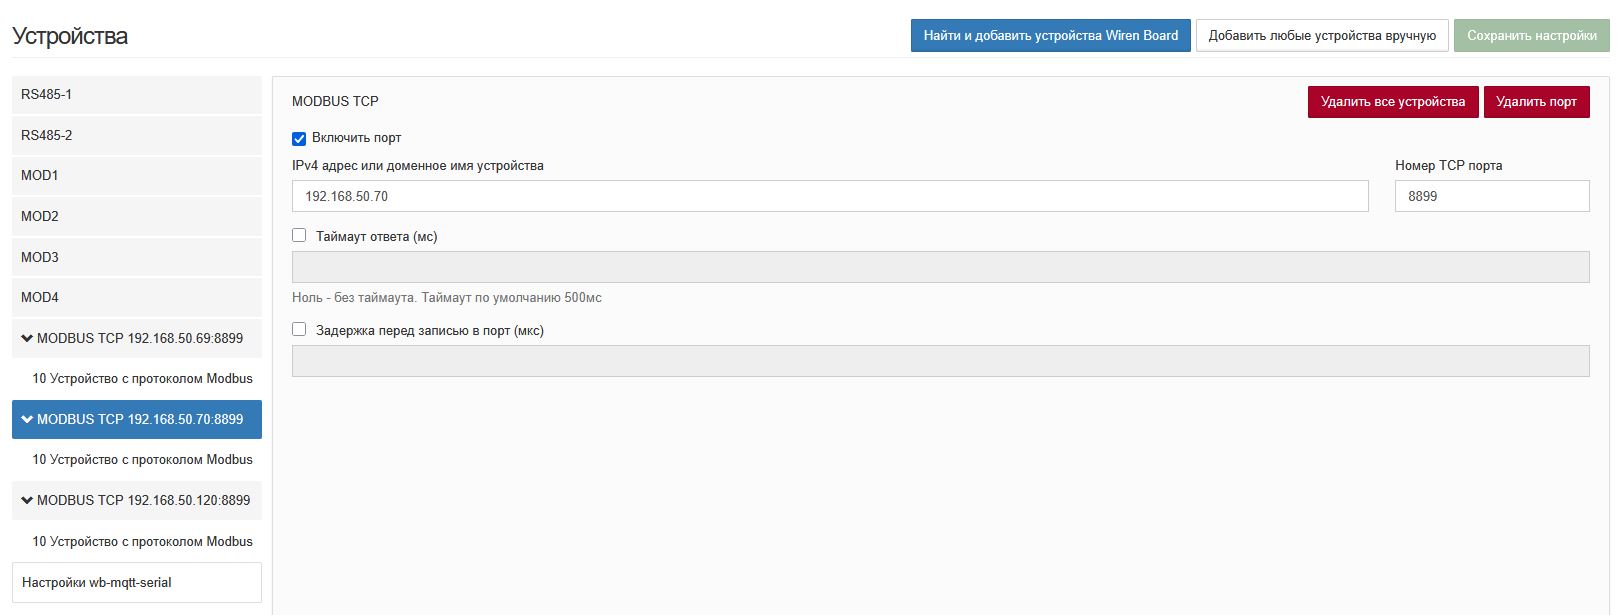The image size is (1624, 615).
Task: Select the MOD2 port entry
Action: (136, 217)
